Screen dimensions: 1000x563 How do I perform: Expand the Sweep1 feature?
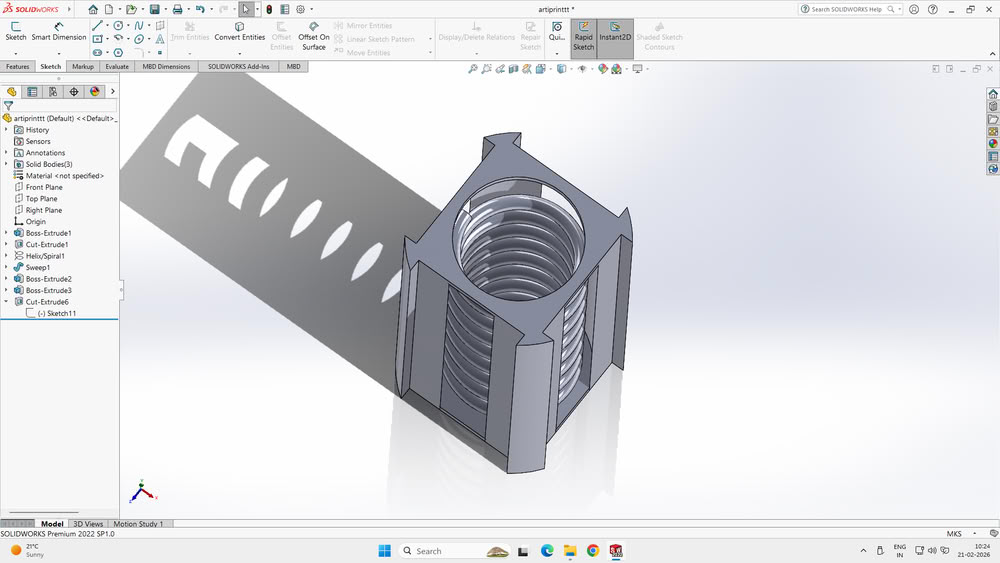click(x=6, y=267)
